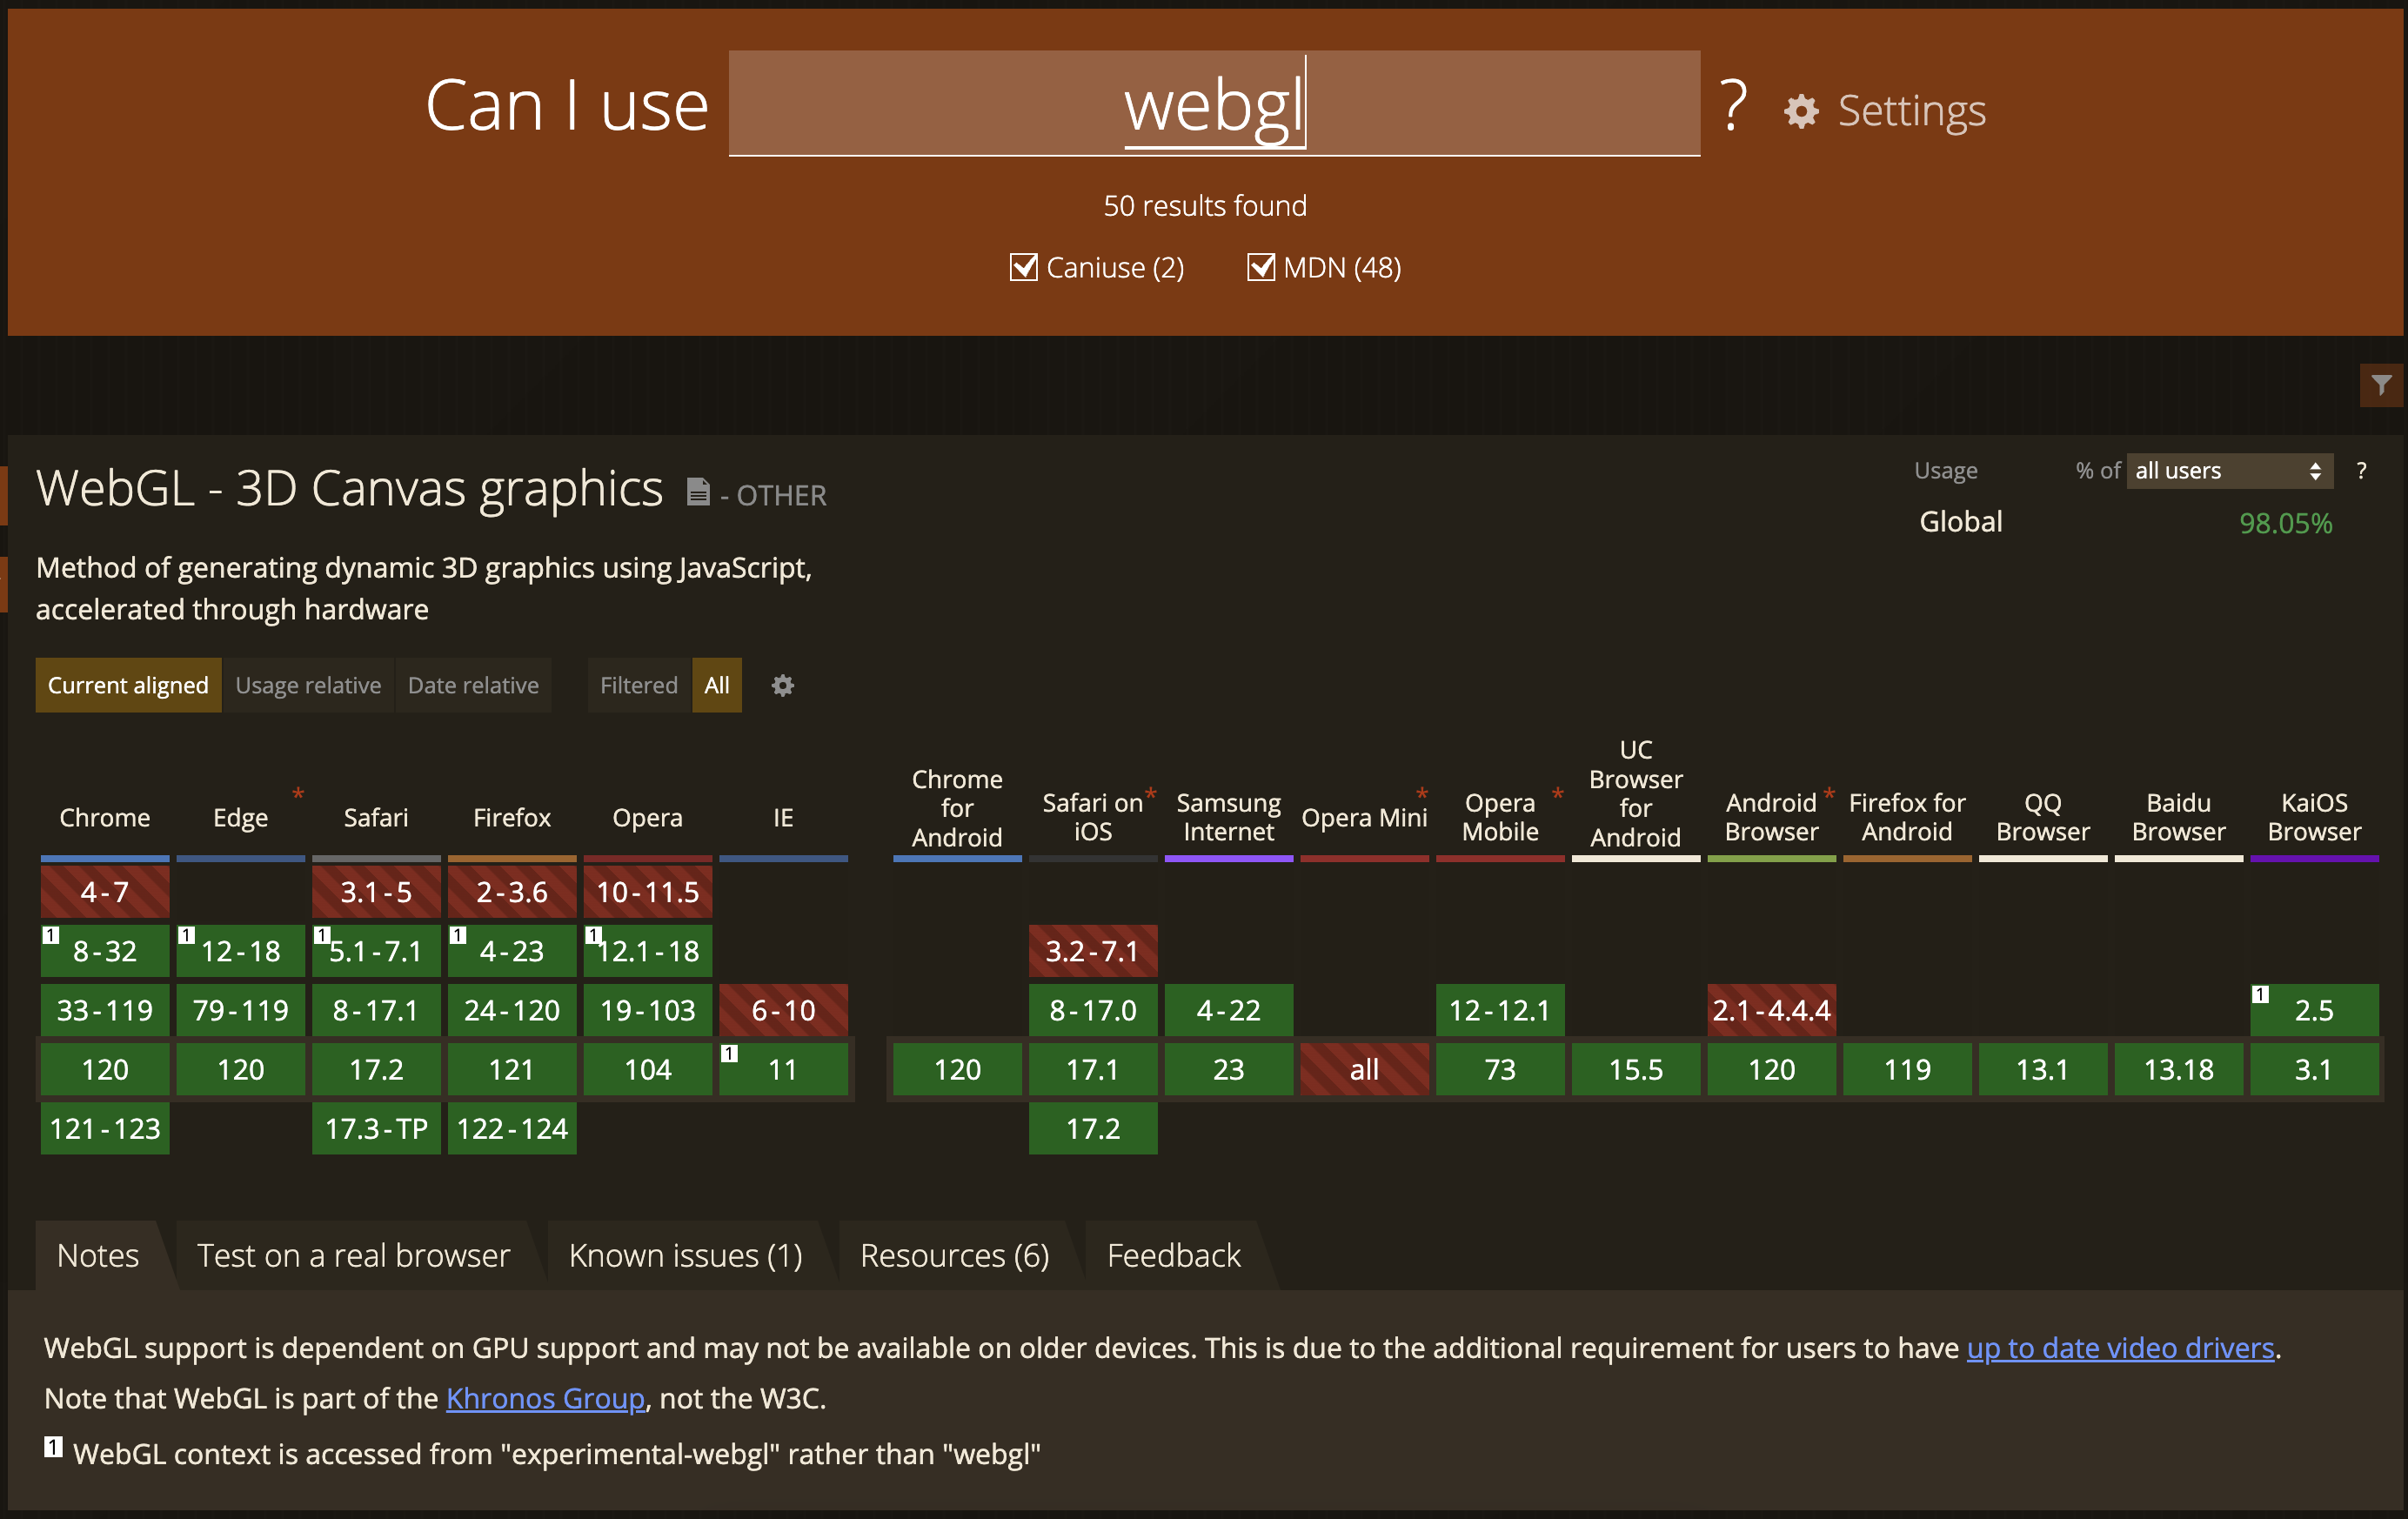This screenshot has height=1519, width=2408.
Task: Open table display options via the small gear icon
Action: [782, 685]
